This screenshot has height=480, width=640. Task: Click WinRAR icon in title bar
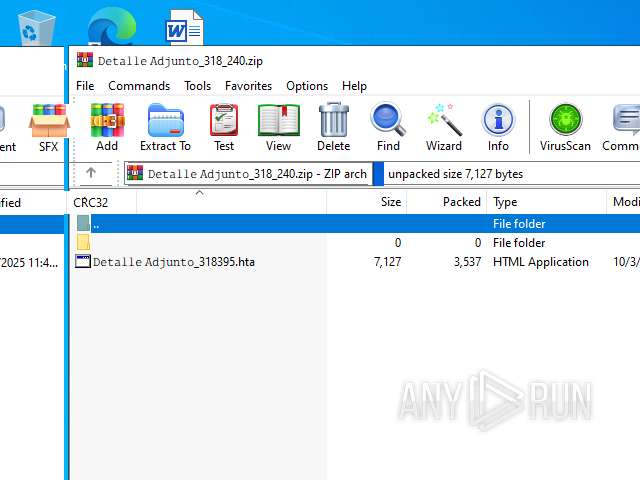[x=84, y=60]
